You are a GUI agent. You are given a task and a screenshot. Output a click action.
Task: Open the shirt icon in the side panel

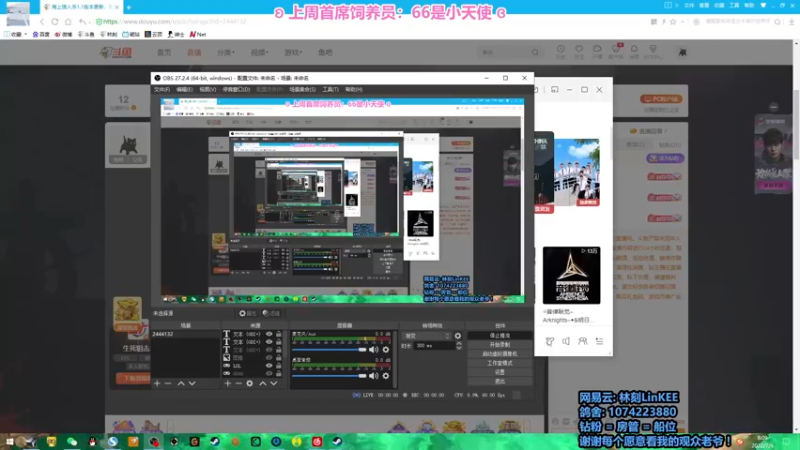pyautogui.click(x=549, y=341)
